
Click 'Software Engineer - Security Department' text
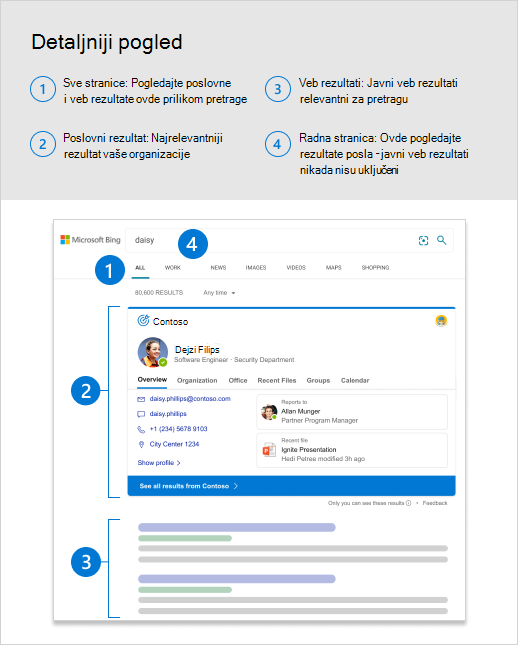point(234,360)
